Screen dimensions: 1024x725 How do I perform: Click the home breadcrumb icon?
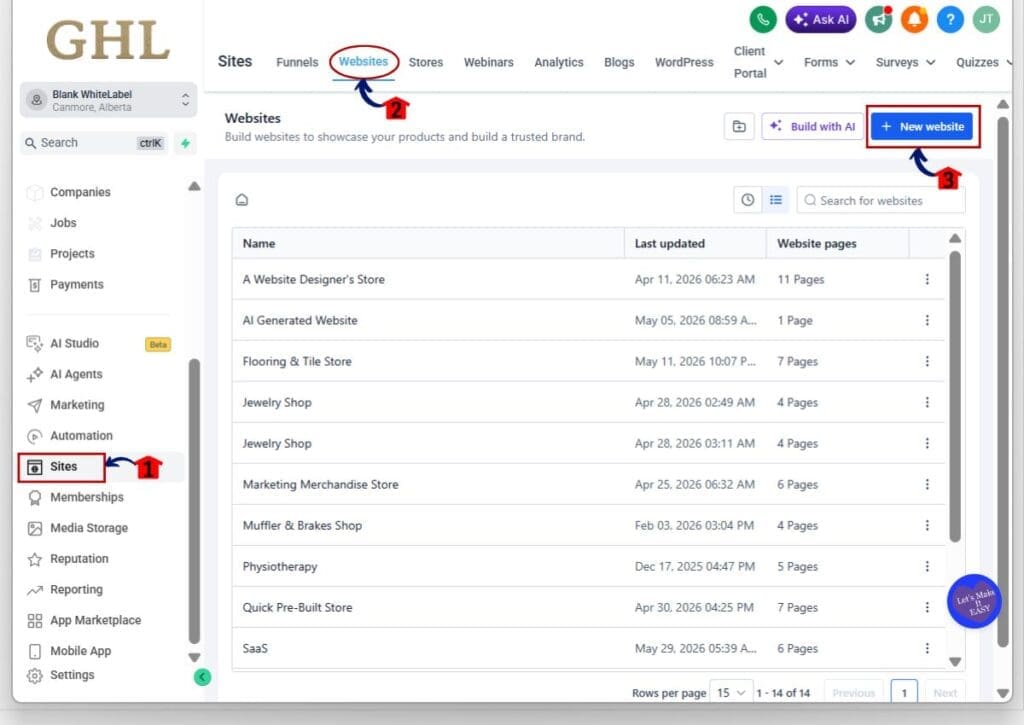coord(242,200)
